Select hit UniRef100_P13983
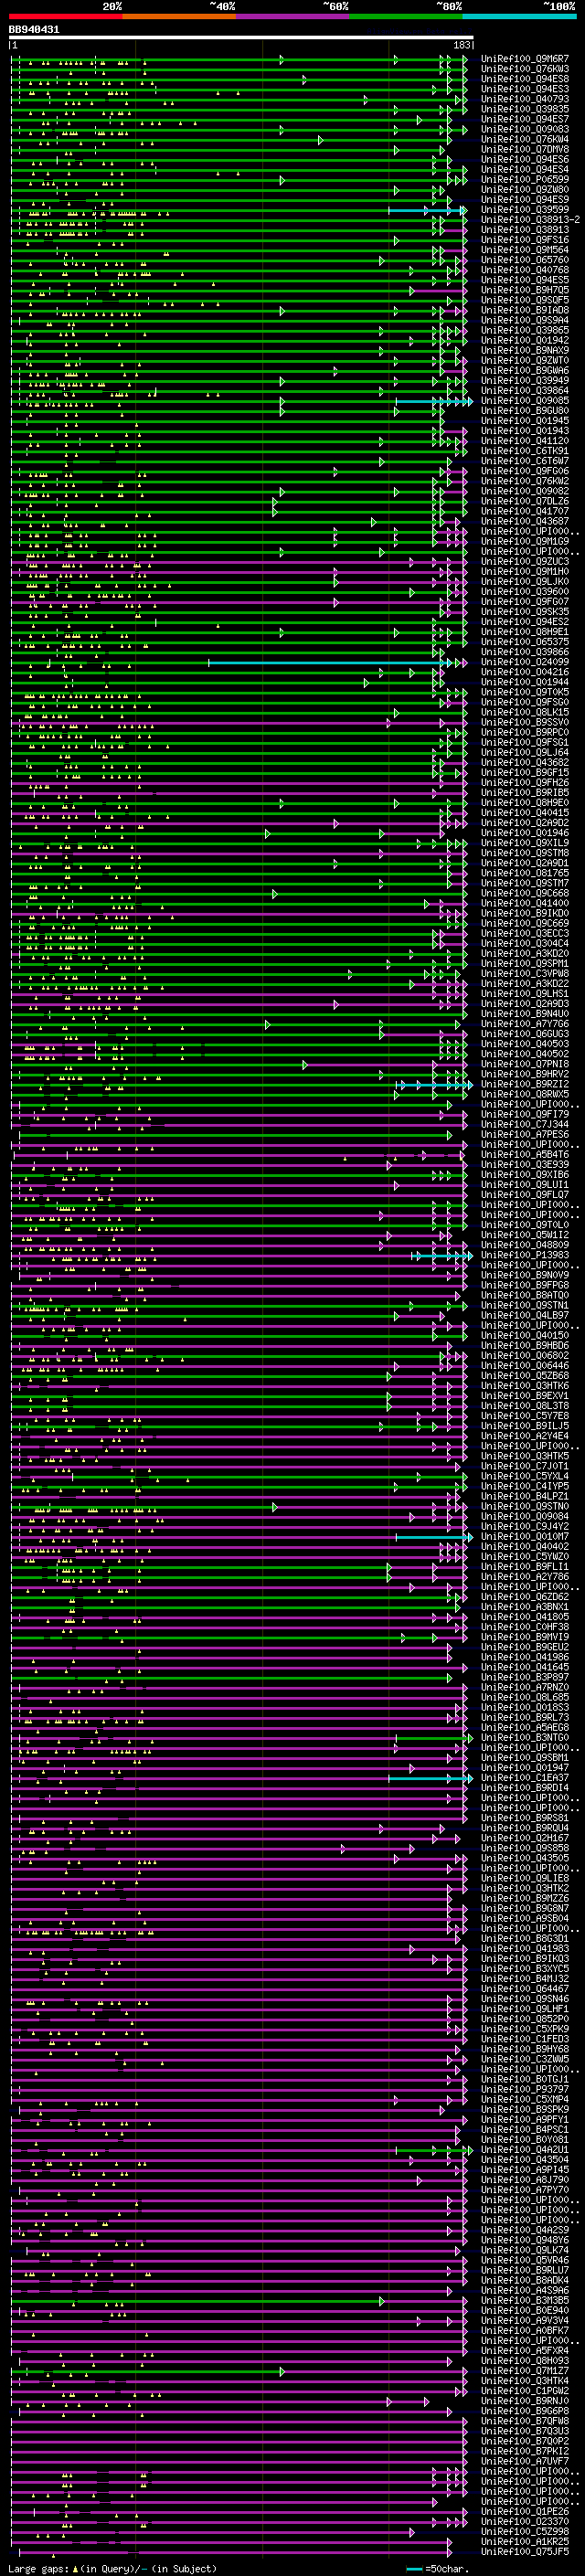 pos(525,1255)
